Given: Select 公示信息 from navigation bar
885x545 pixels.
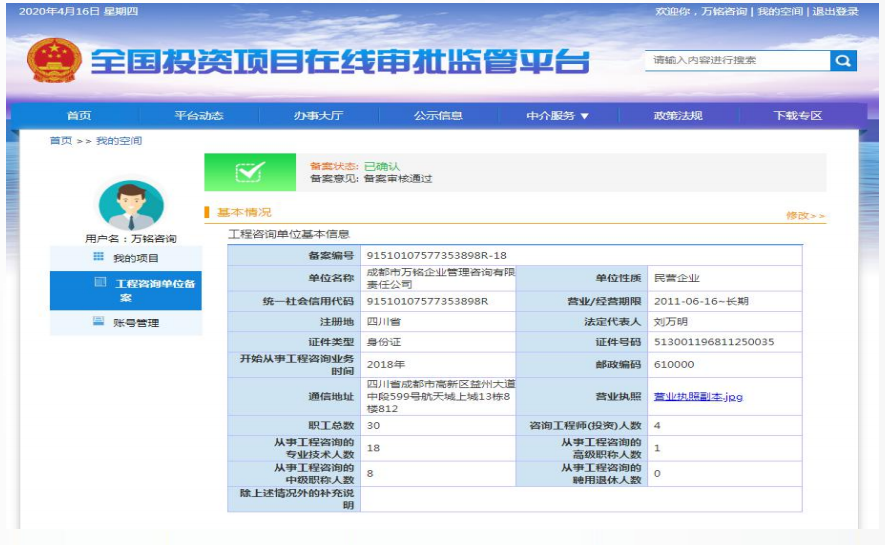Looking at the screenshot, I should pyautogui.click(x=438, y=116).
